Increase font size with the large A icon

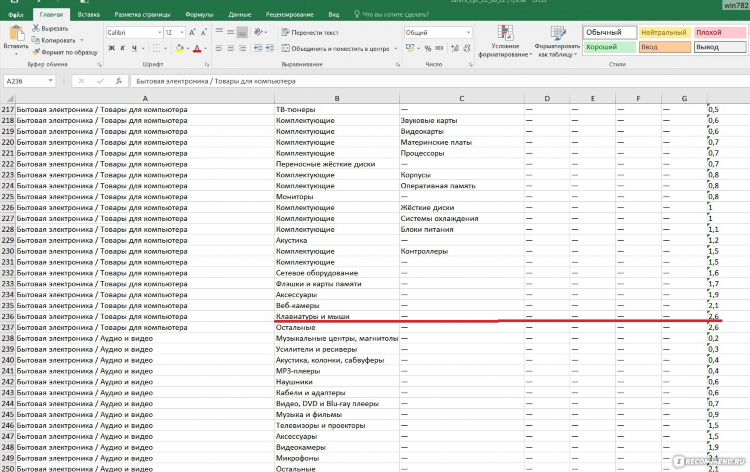(x=192, y=33)
